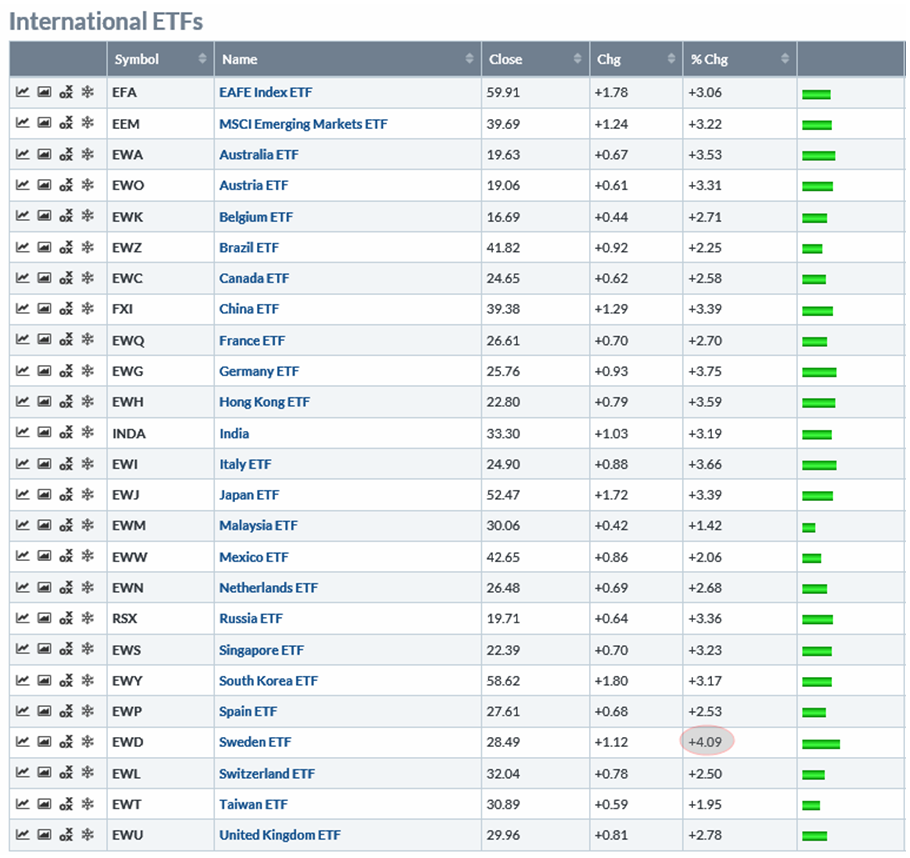Open the SharpChart icon for EFA

pos(22,93)
